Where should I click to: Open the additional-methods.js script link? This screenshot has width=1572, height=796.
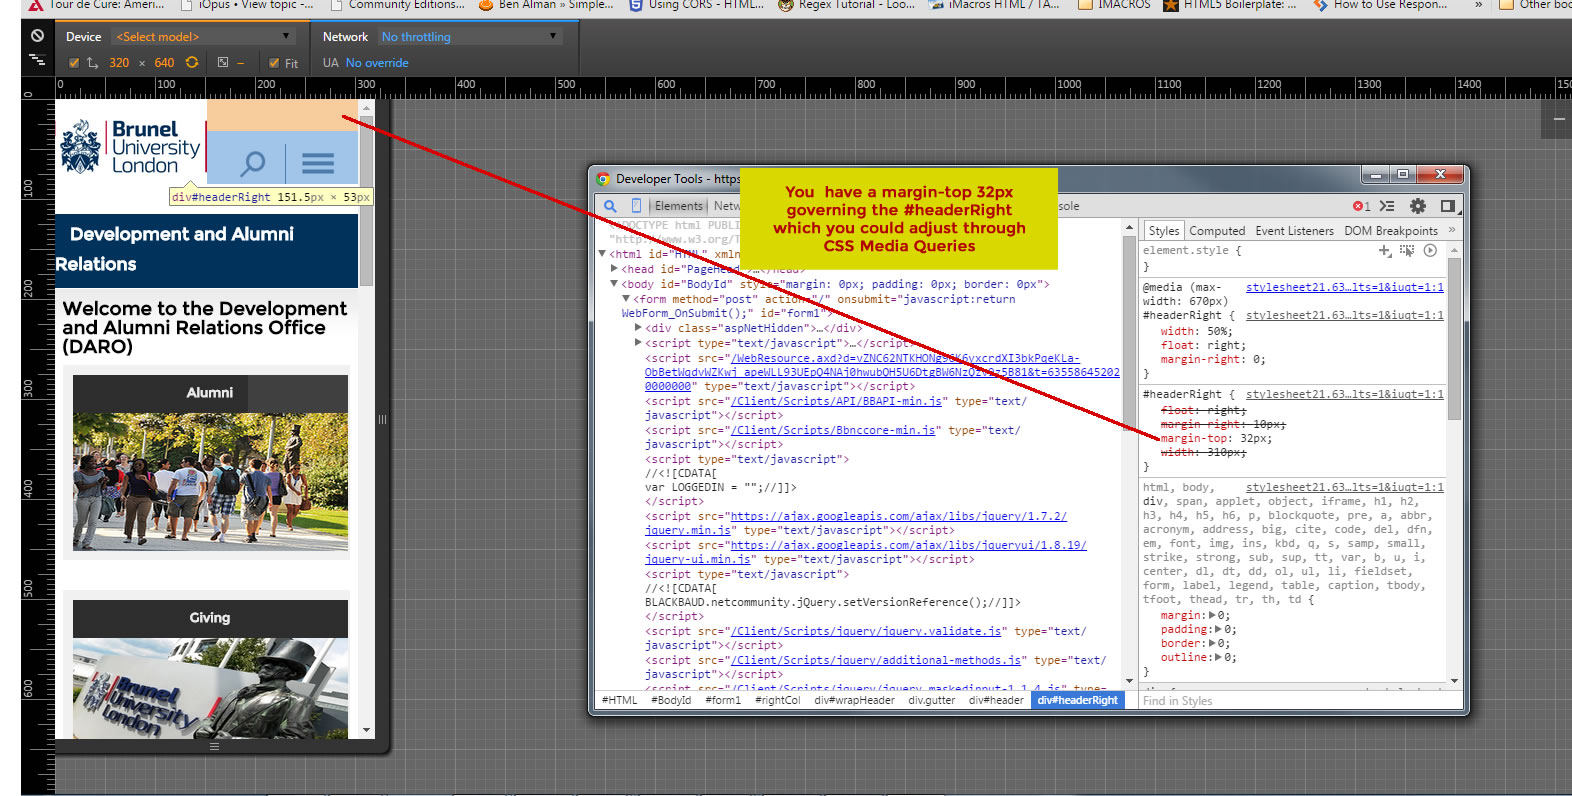click(876, 660)
